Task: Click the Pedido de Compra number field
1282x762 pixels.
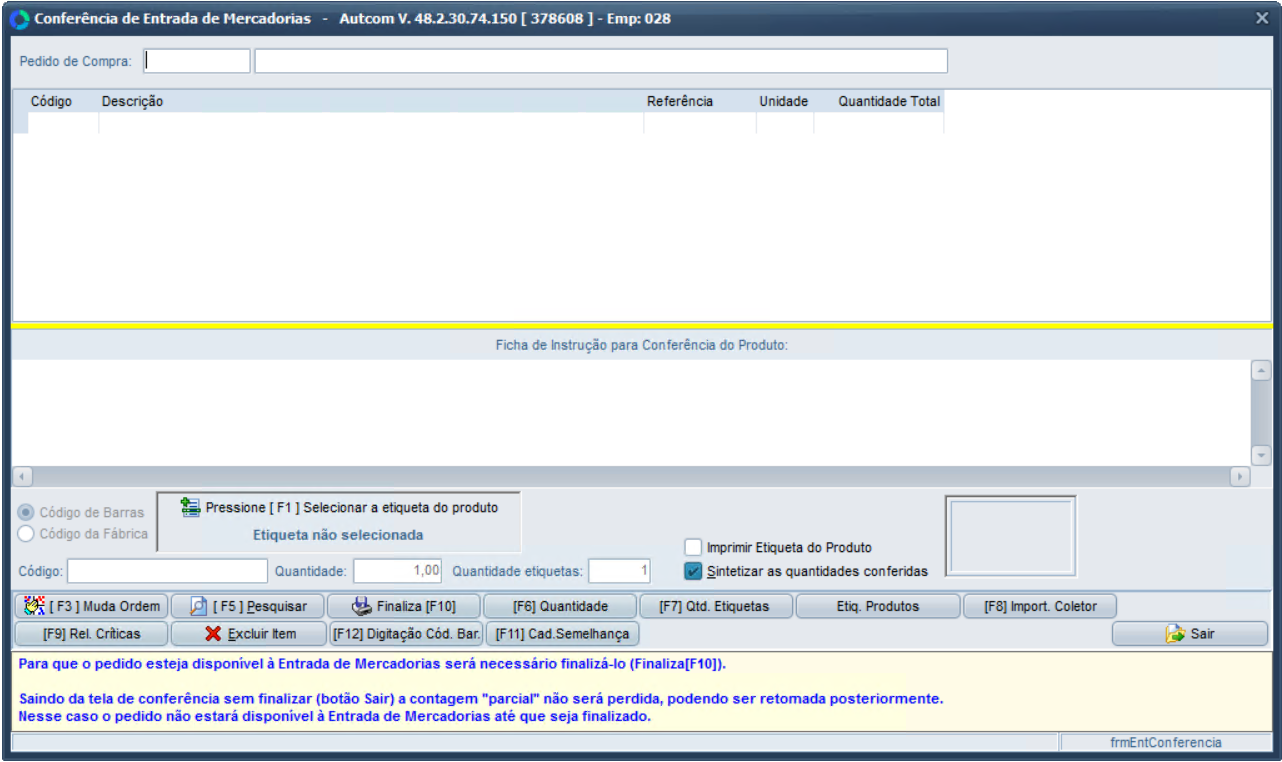Action: tap(197, 61)
